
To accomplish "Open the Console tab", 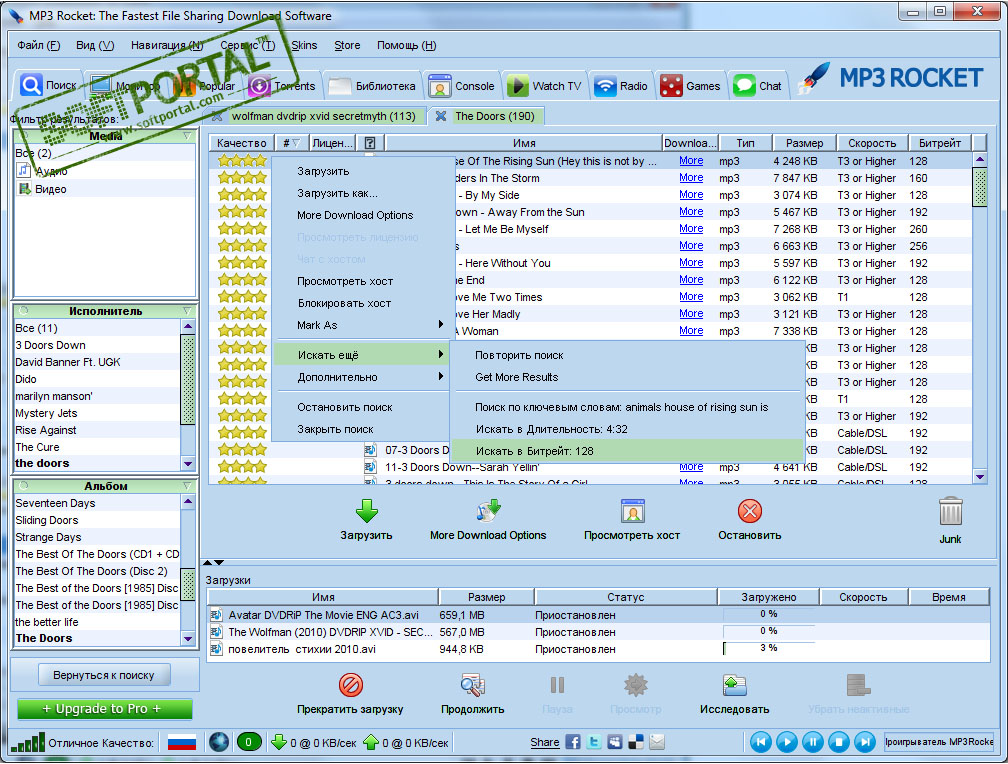I will pos(462,86).
